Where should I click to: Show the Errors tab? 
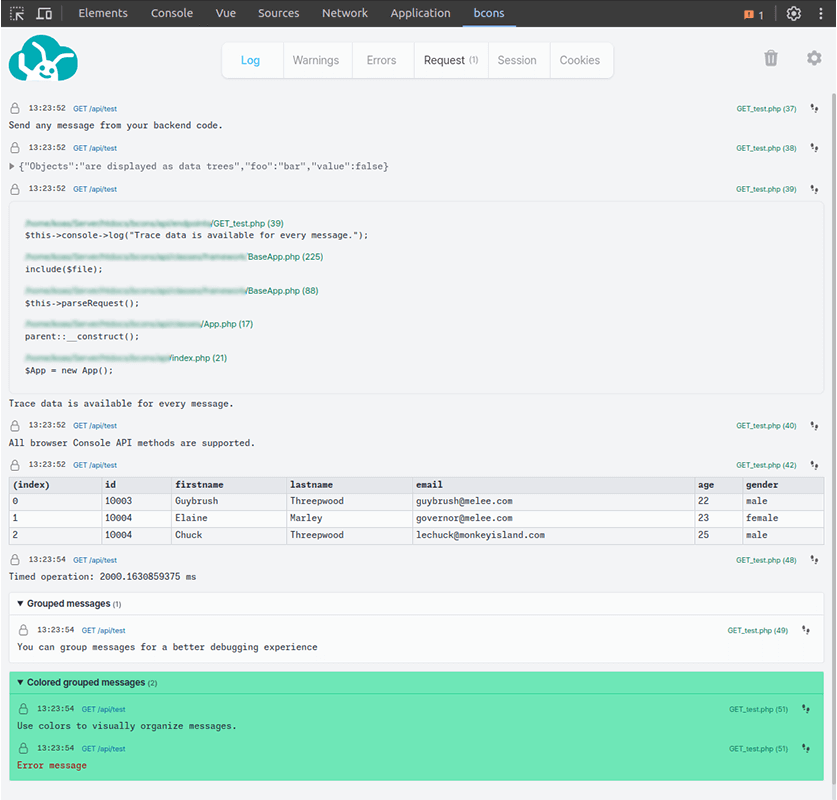coord(382,60)
